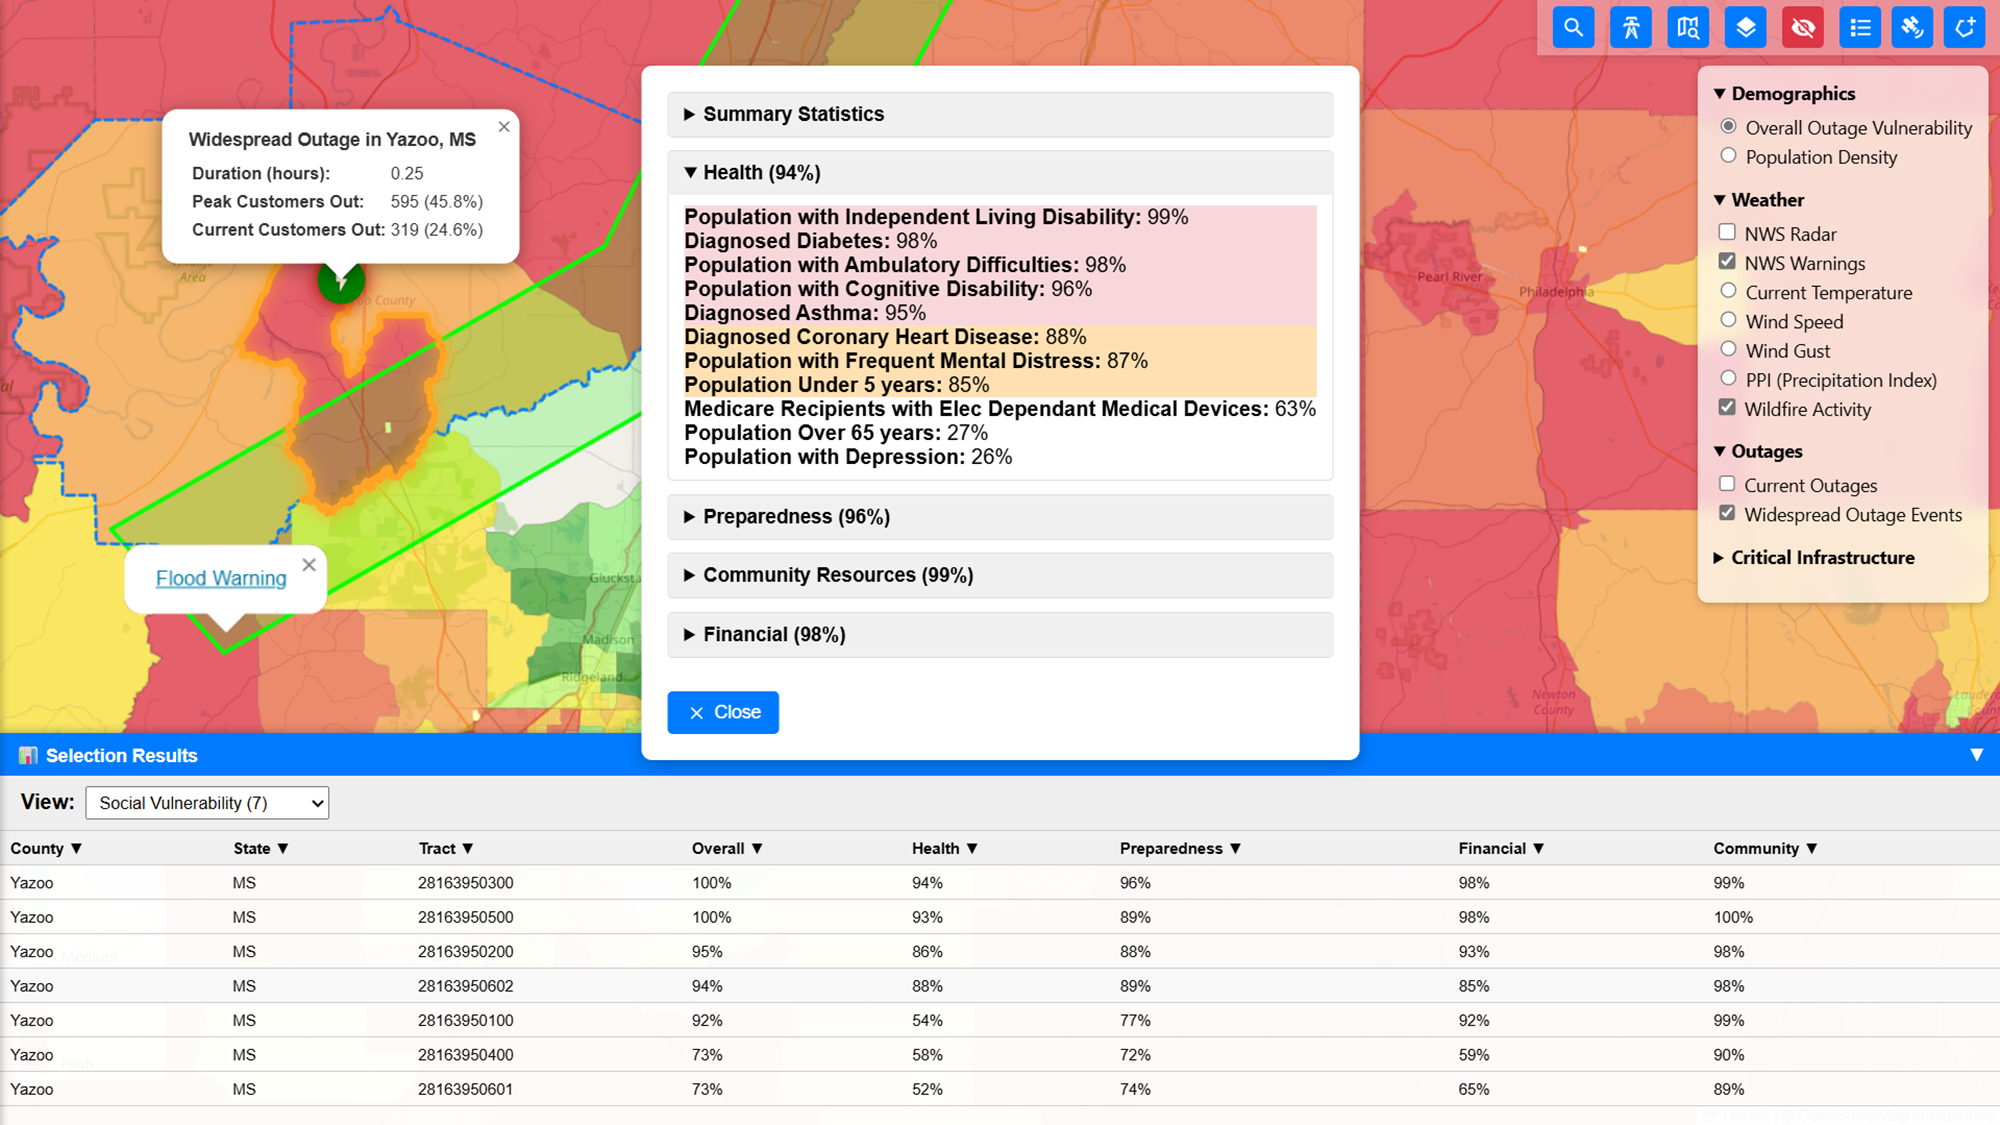Select Current Temperature radio option
The image size is (2000, 1125).
click(x=1728, y=290)
